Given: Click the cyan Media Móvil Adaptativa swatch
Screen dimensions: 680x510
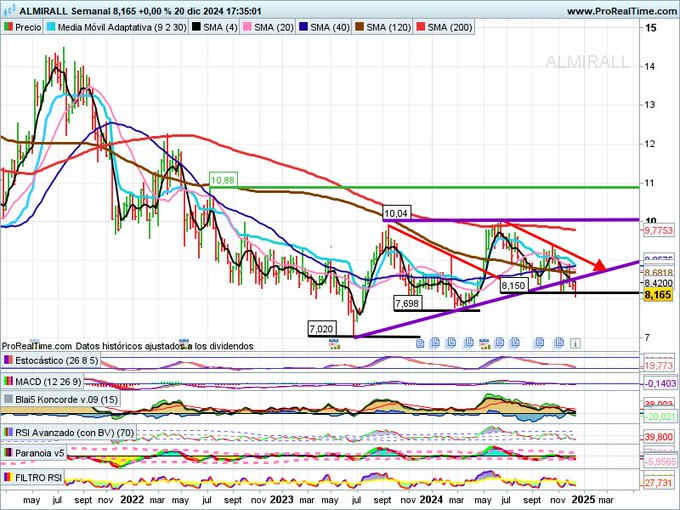Looking at the screenshot, I should point(51,27).
